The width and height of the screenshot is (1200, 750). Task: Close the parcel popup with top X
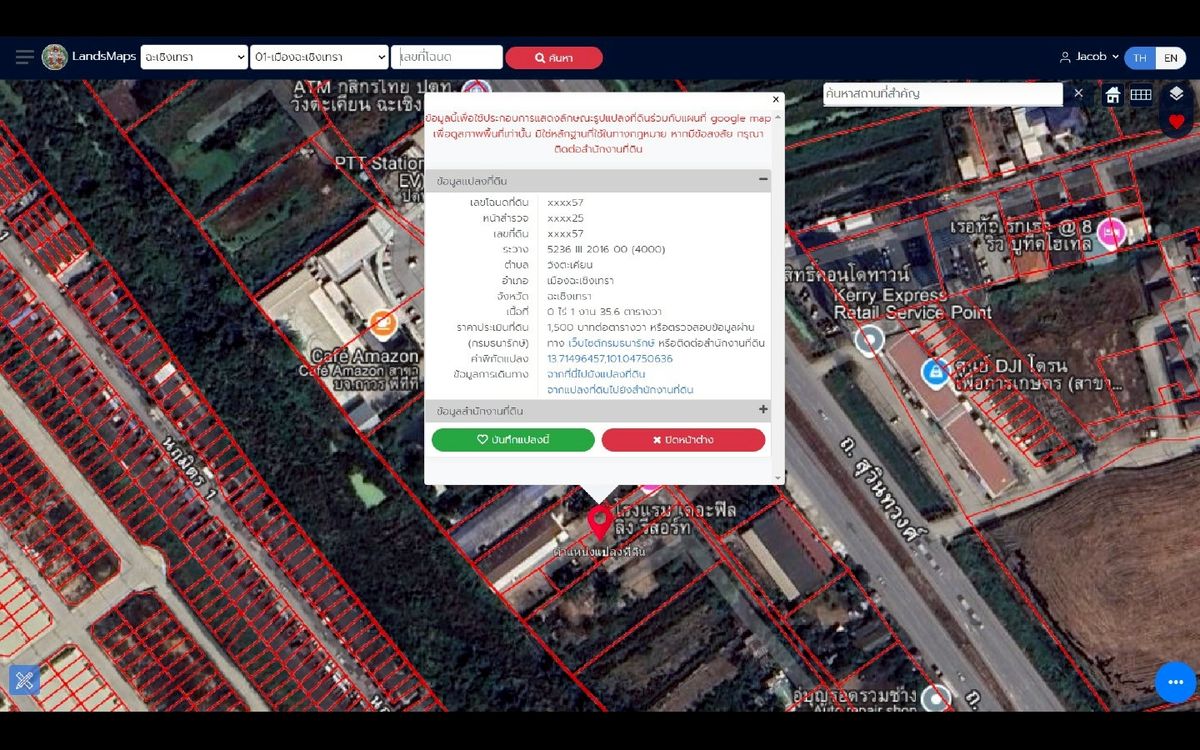[x=775, y=99]
